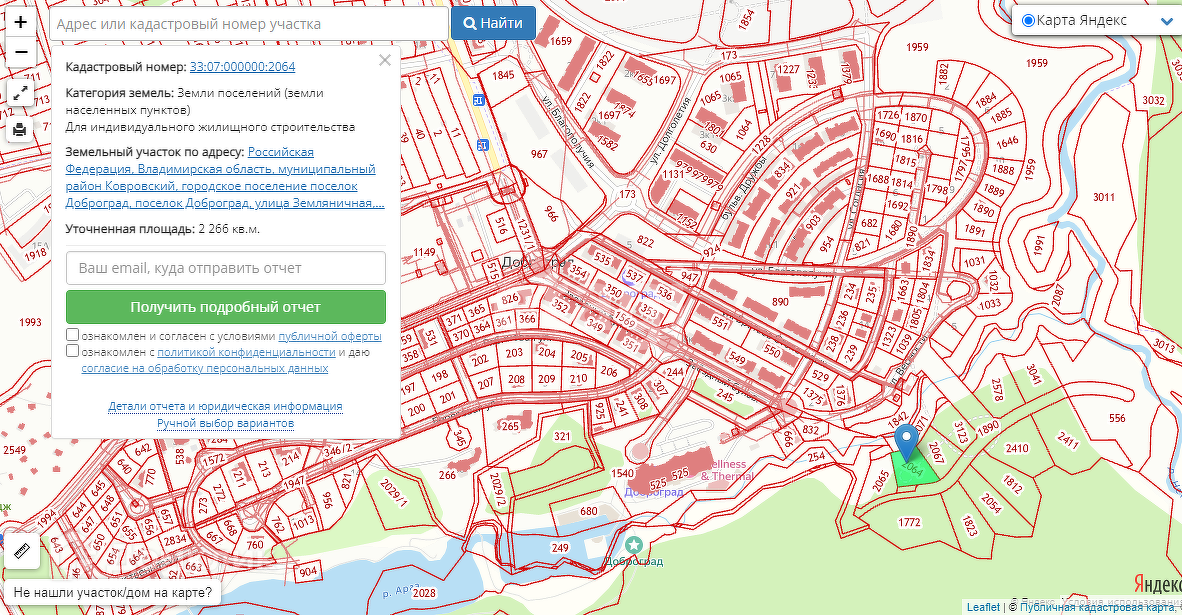Open политикой конфиденциальности link
Image resolution: width=1182 pixels, height=615 pixels.
click(247, 352)
